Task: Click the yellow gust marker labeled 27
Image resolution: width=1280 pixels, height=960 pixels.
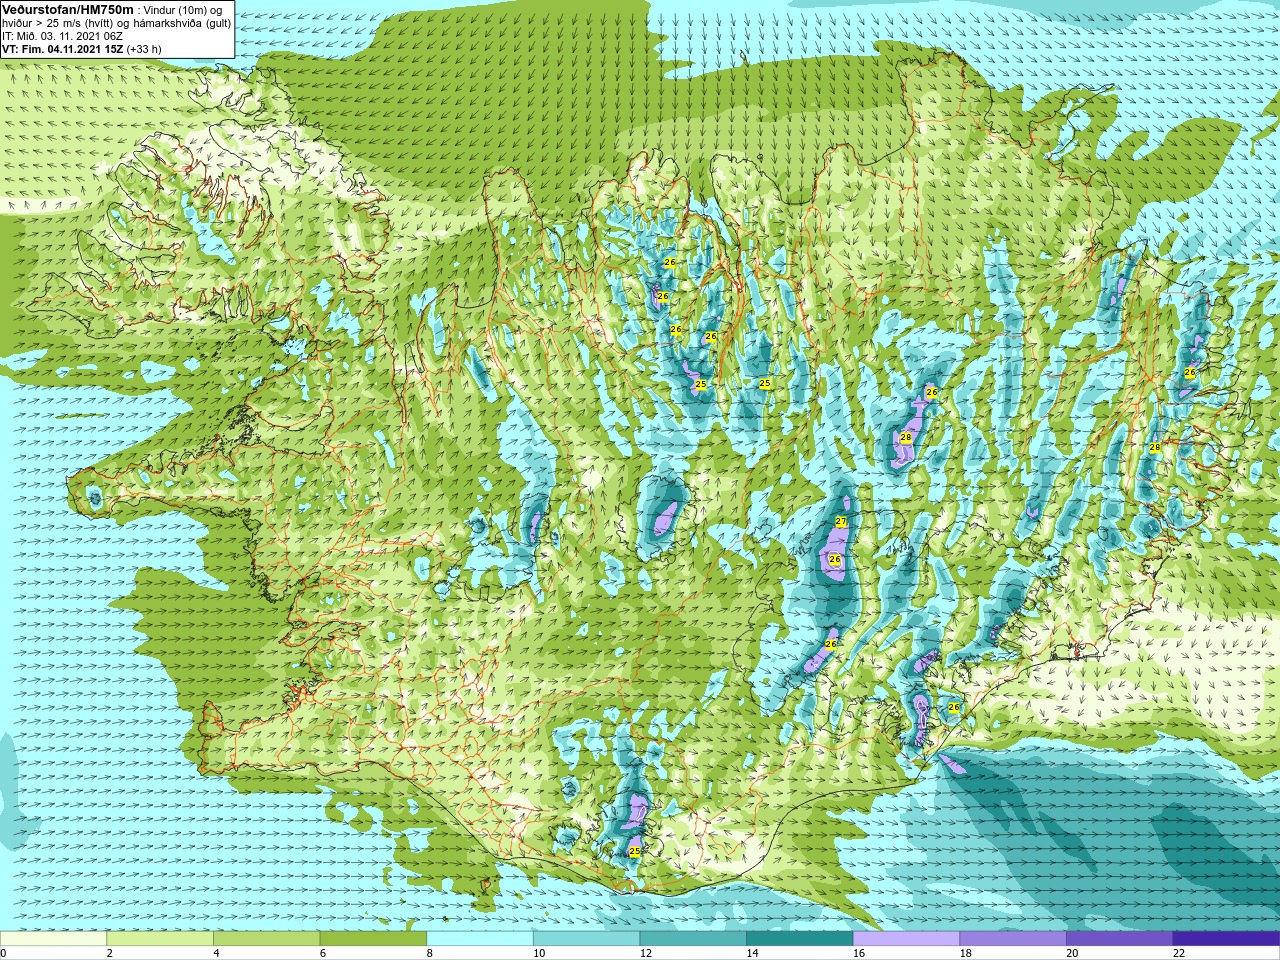Action: [x=840, y=521]
